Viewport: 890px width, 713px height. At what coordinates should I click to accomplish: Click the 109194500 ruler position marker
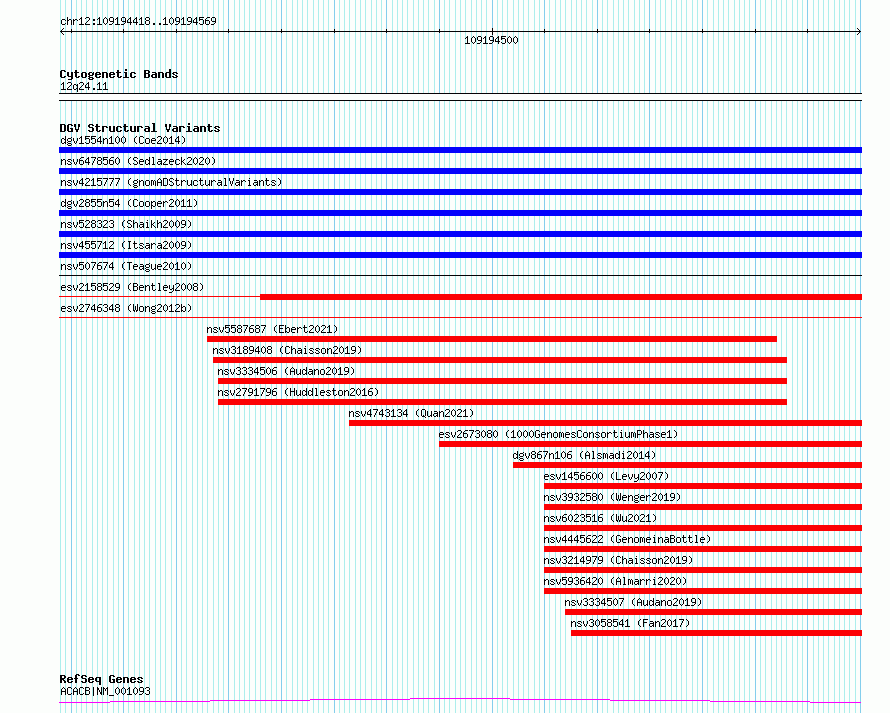(491, 40)
